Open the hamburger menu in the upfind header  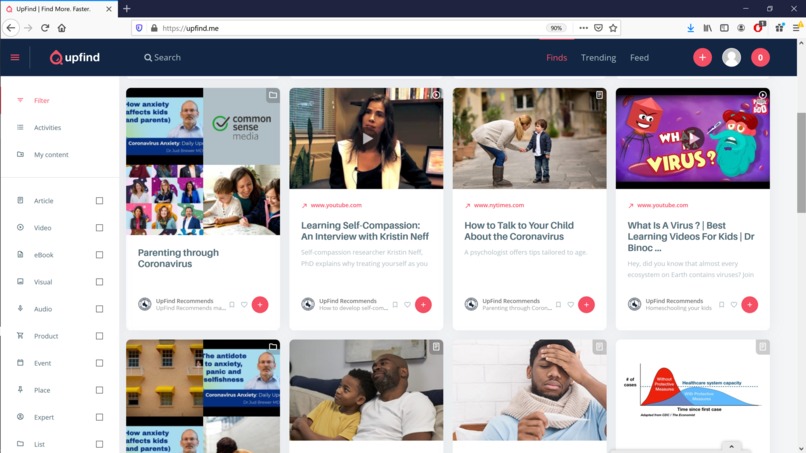click(x=15, y=57)
